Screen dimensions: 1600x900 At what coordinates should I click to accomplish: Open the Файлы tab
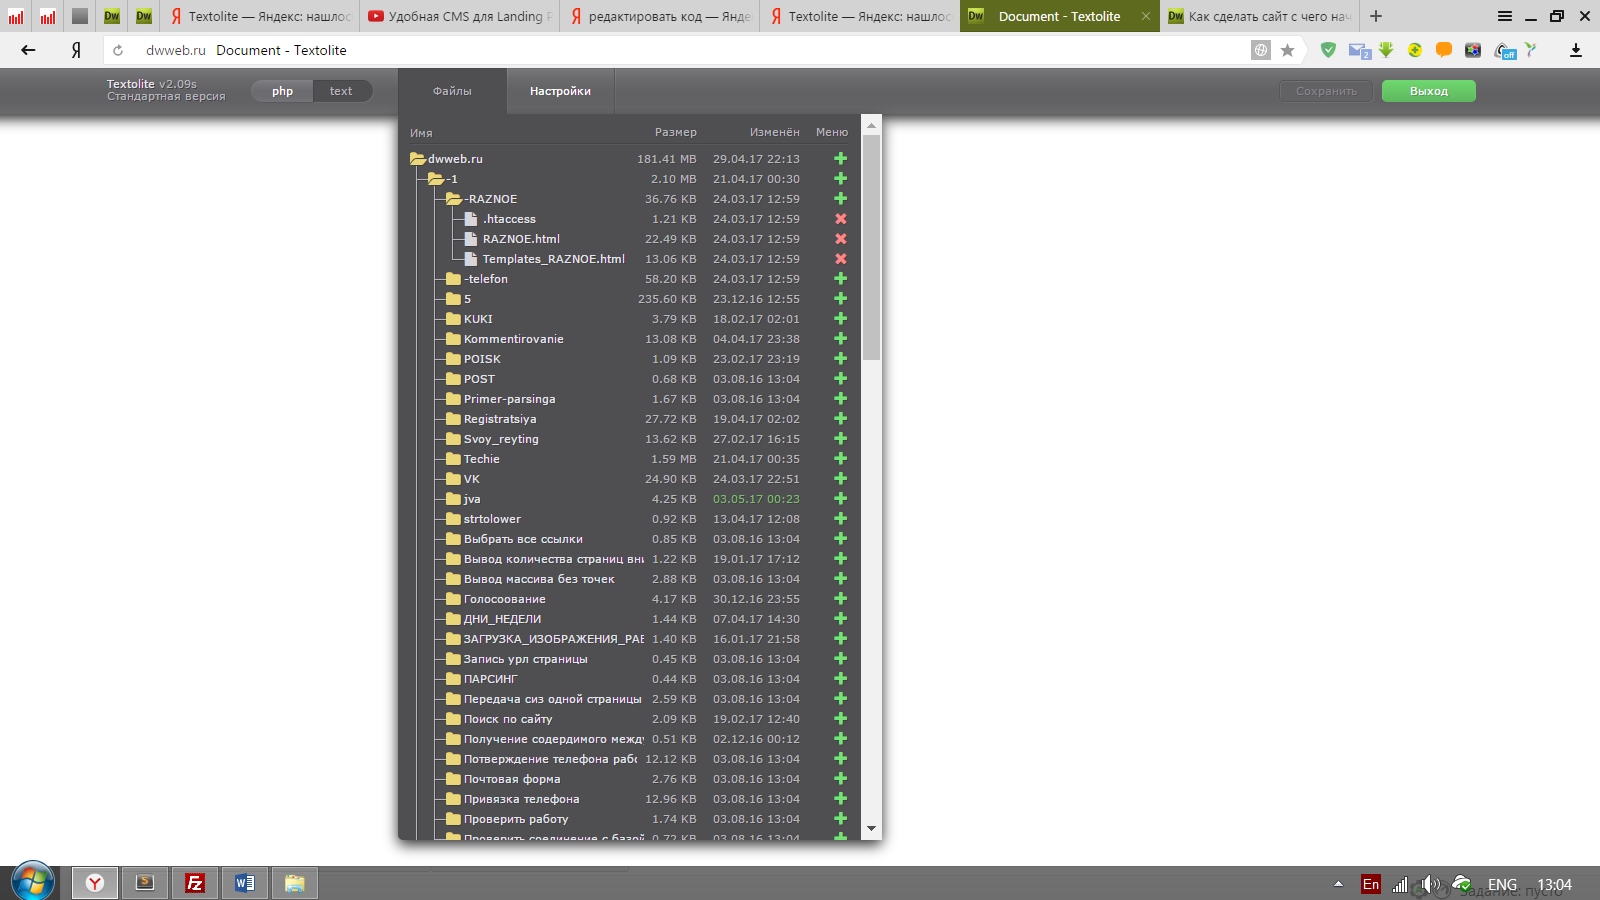pyautogui.click(x=452, y=91)
